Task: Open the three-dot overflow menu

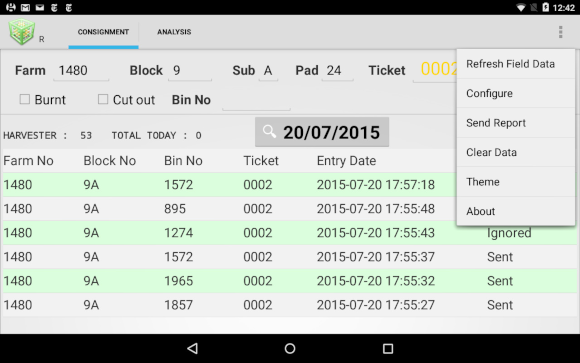Action: pos(560,32)
